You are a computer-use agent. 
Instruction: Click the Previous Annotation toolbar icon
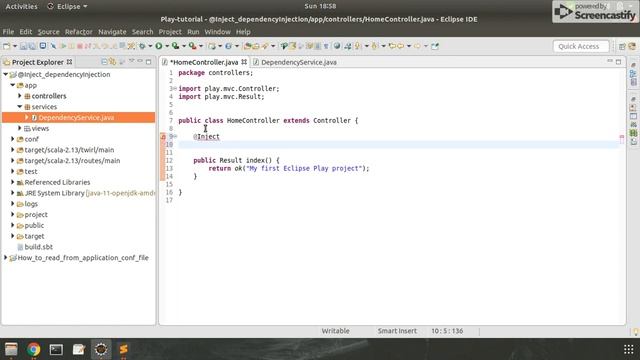pos(374,46)
